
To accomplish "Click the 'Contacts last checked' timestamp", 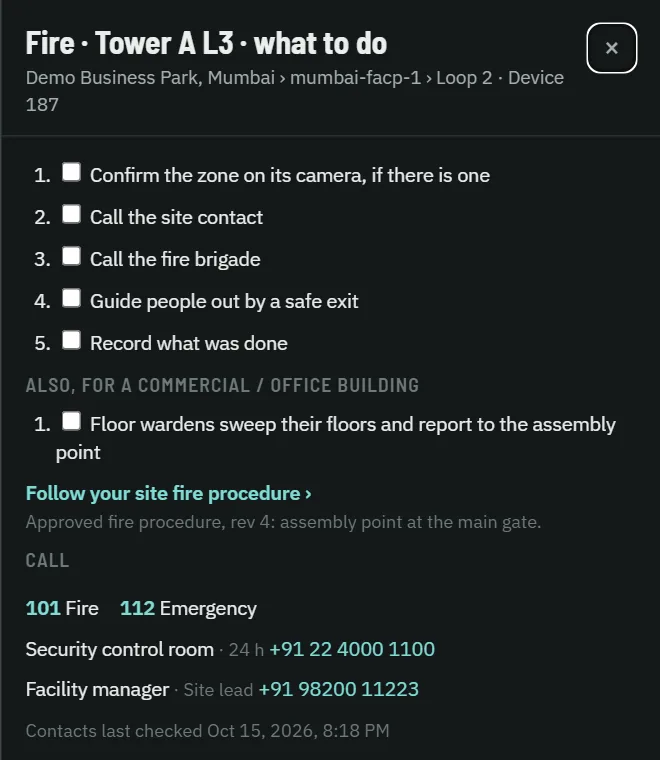I will pos(207,730).
